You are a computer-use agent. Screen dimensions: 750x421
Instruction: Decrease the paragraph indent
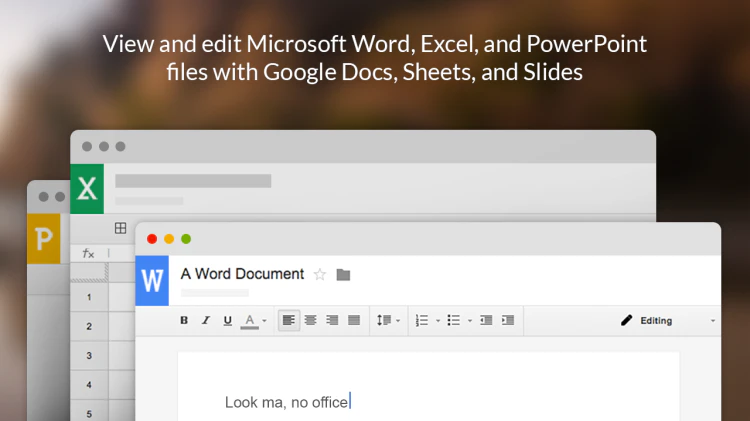point(486,320)
